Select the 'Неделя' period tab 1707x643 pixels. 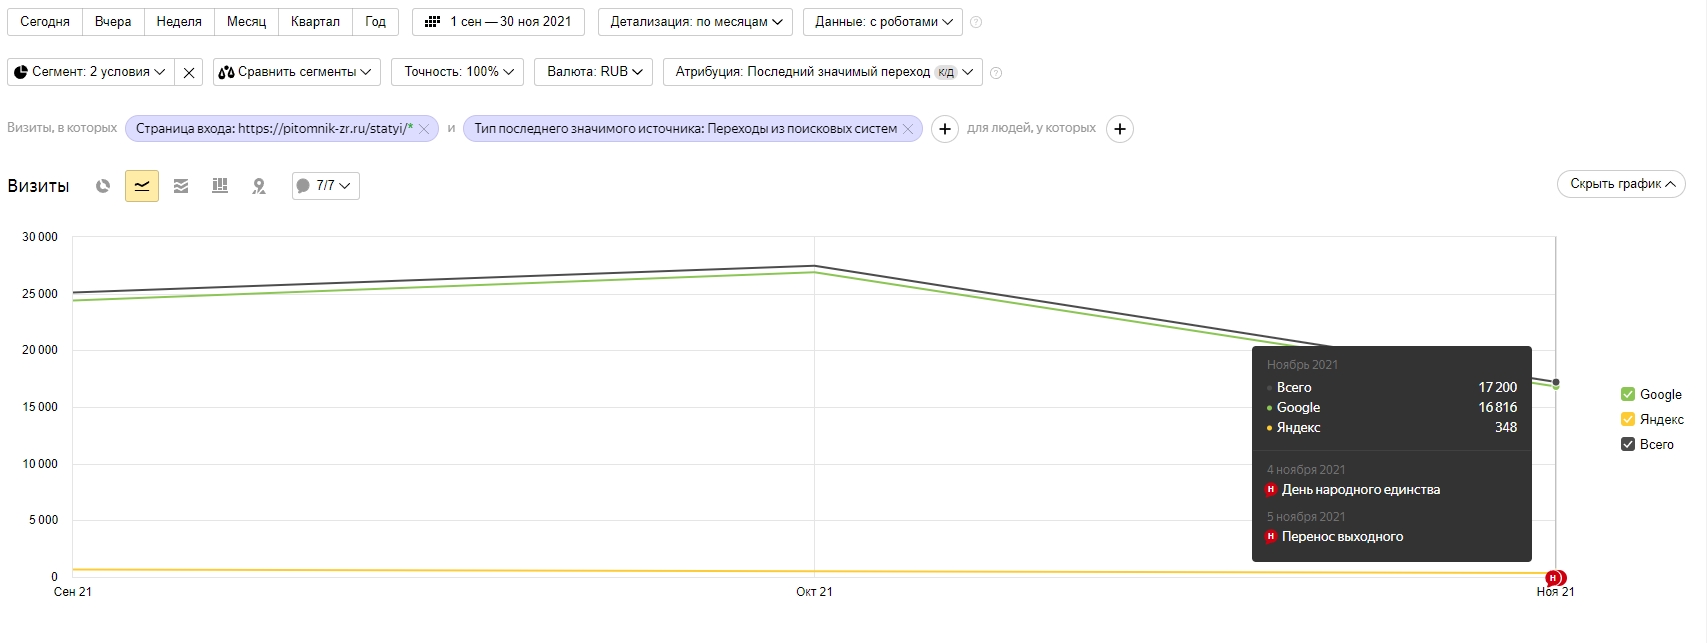(179, 22)
